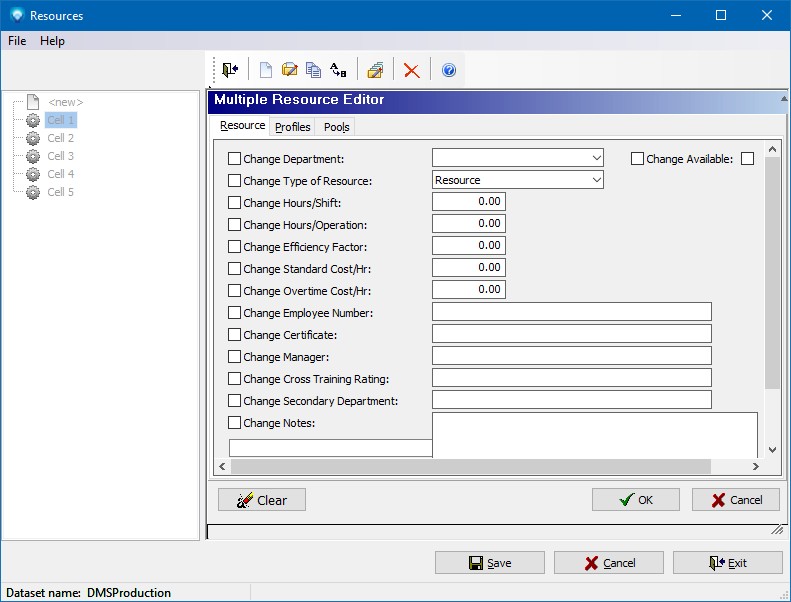Click the Save button
This screenshot has height=602, width=791.
pos(490,563)
